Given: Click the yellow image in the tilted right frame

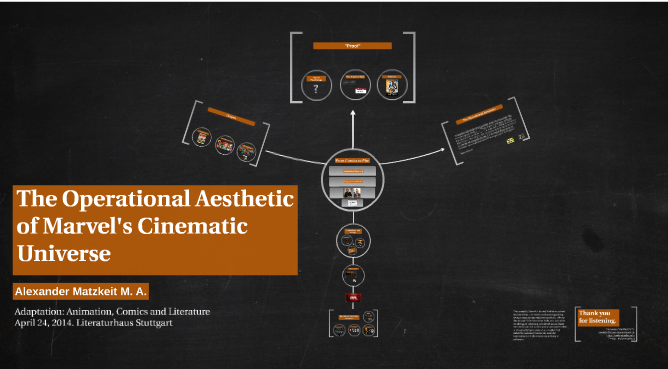Looking at the screenshot, I should (510, 141).
